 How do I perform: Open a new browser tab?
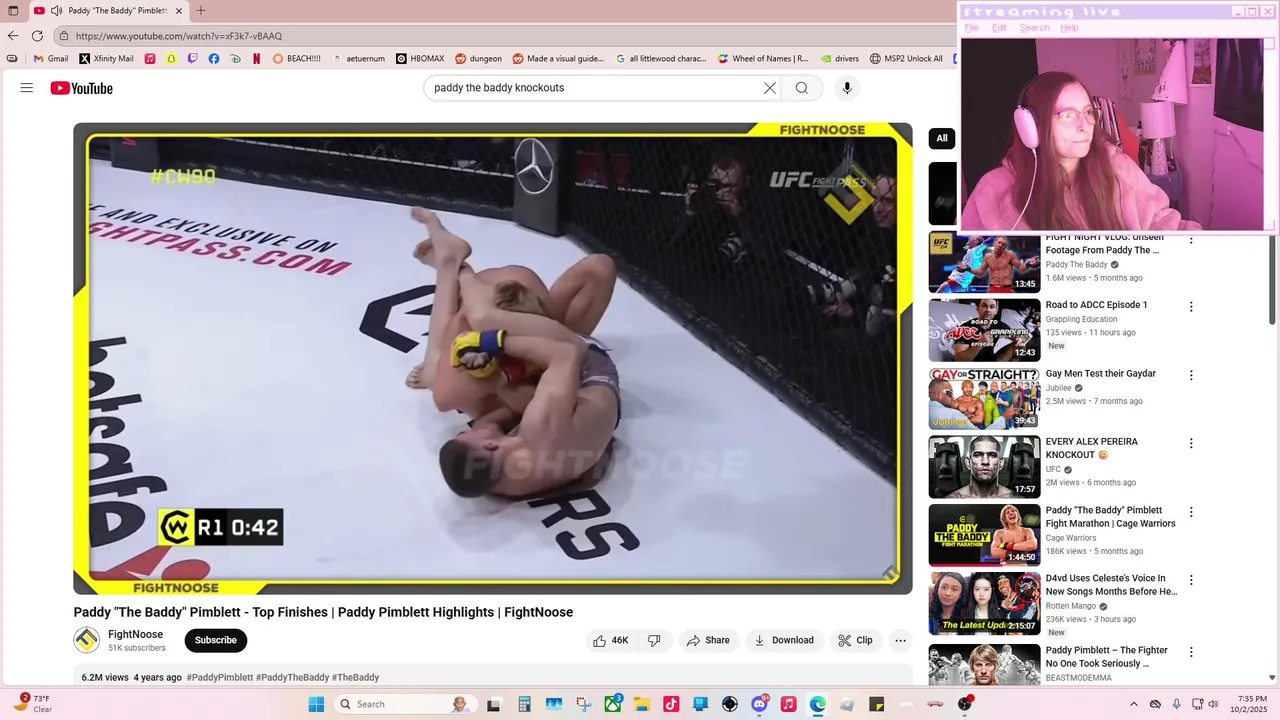(x=201, y=10)
